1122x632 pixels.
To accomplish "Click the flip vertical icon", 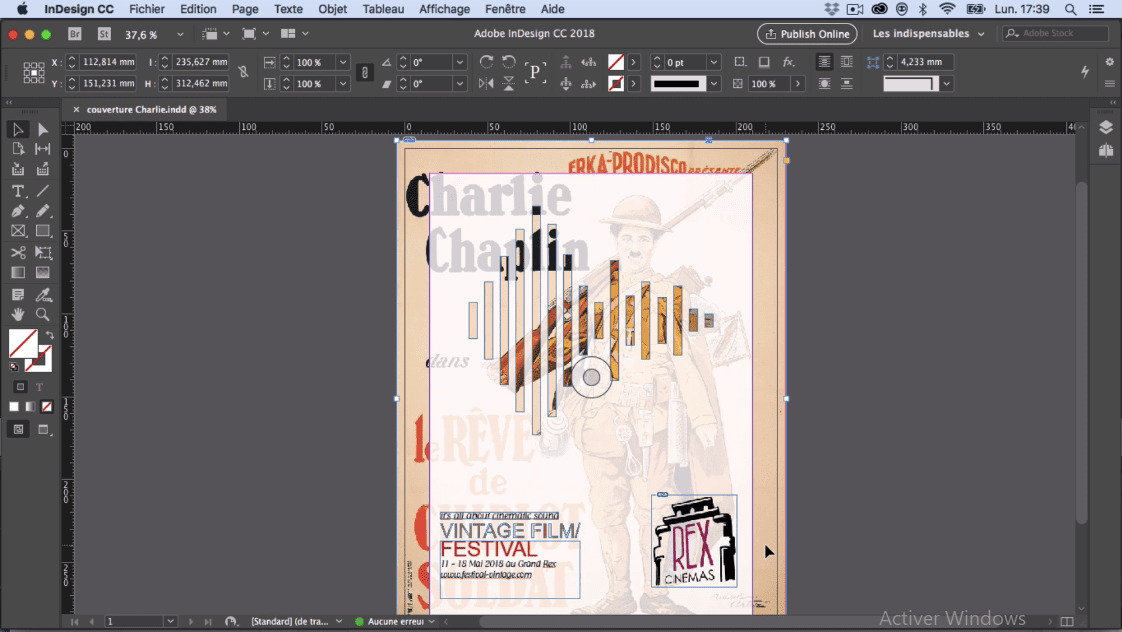I will click(509, 84).
